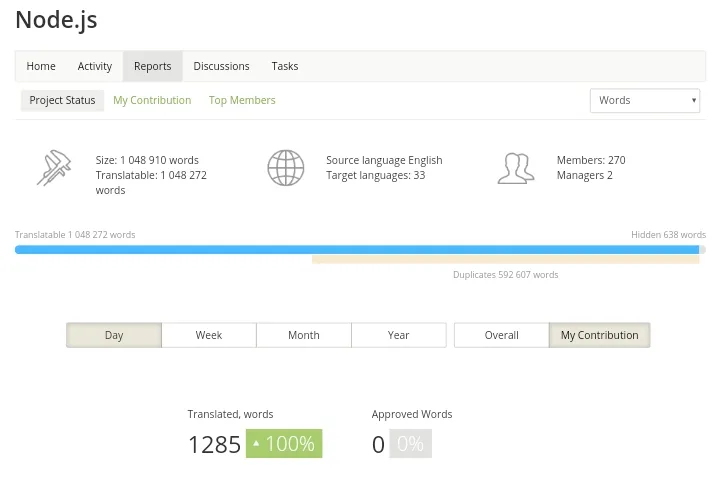
Task: Switch period to Week
Action: point(209,335)
